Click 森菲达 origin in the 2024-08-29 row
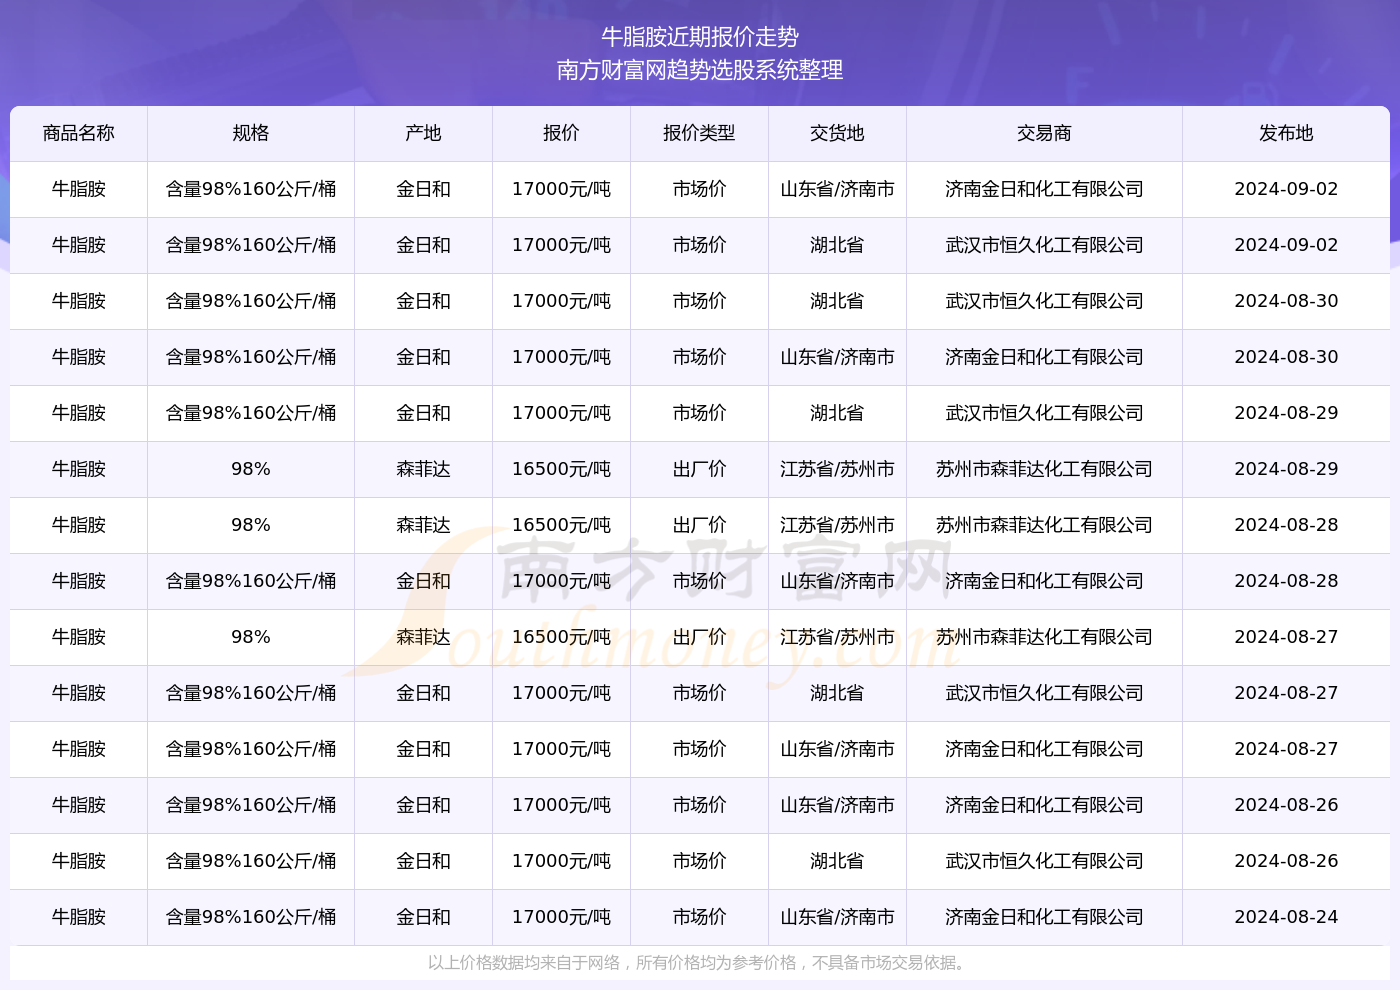Image resolution: width=1400 pixels, height=990 pixels. 424,469
